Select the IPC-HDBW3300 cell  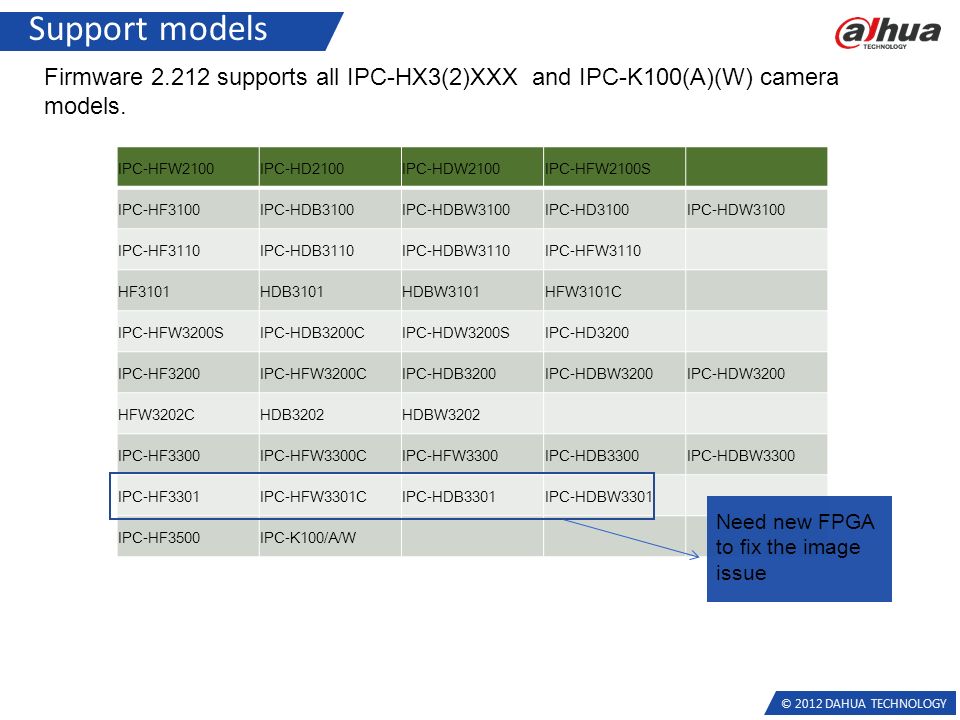point(756,456)
